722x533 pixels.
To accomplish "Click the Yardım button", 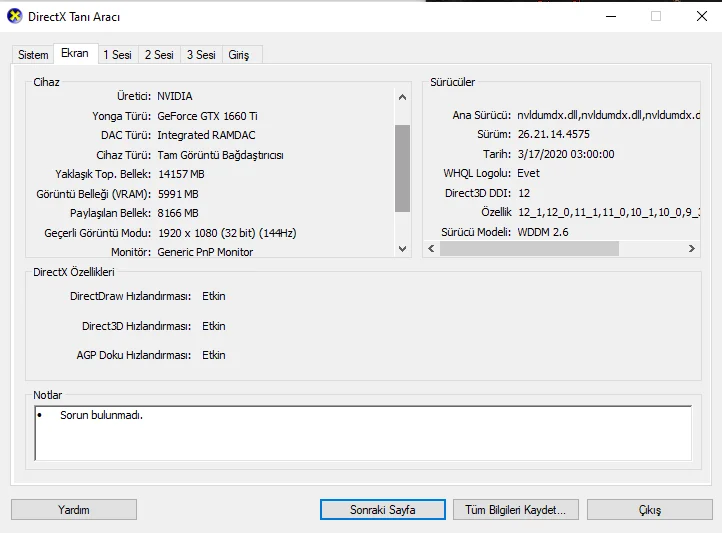I will point(74,510).
